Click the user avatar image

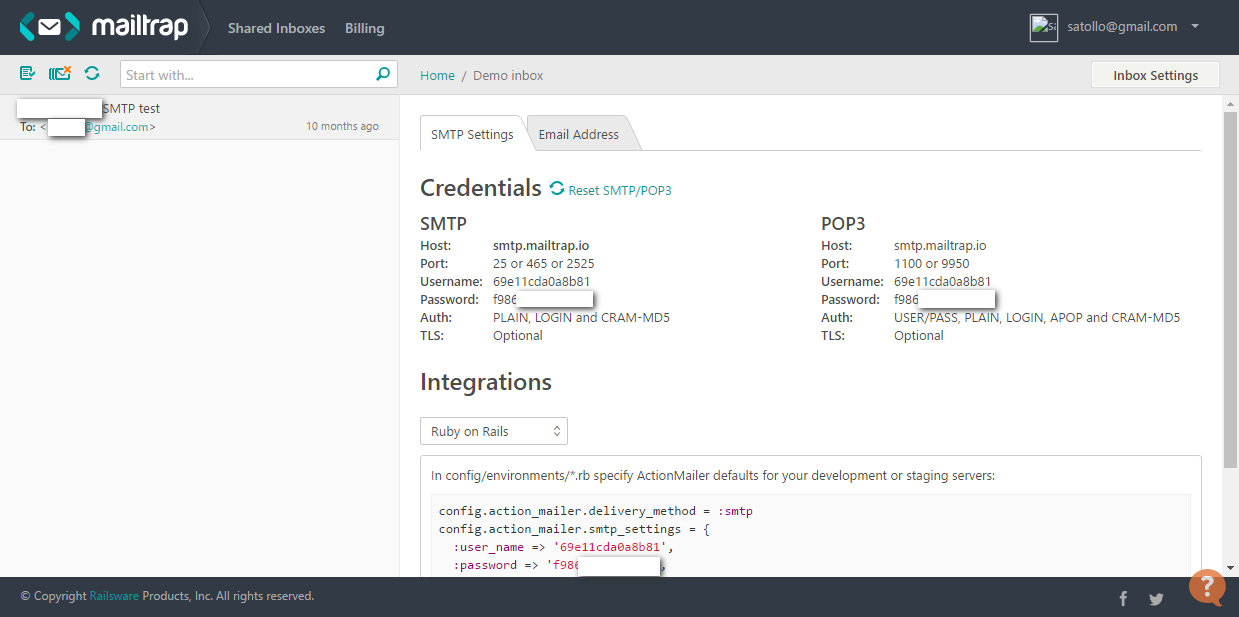coord(1044,28)
